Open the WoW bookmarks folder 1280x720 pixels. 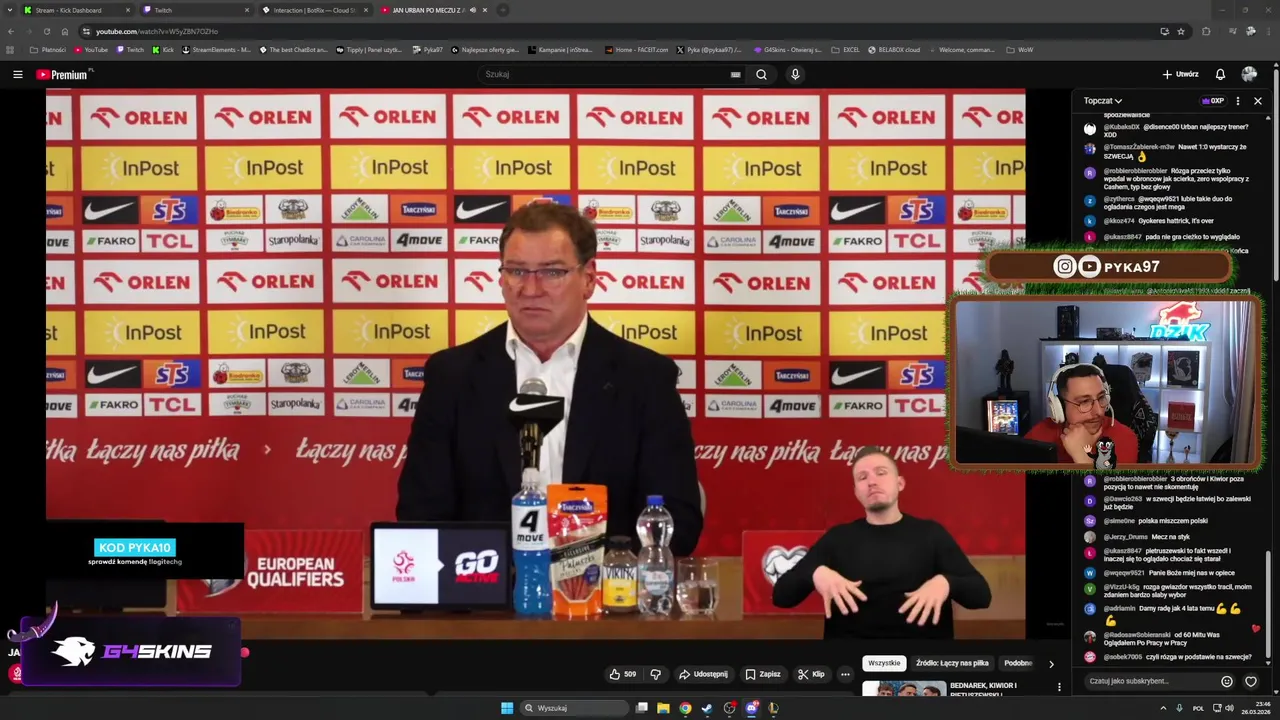pos(1020,49)
